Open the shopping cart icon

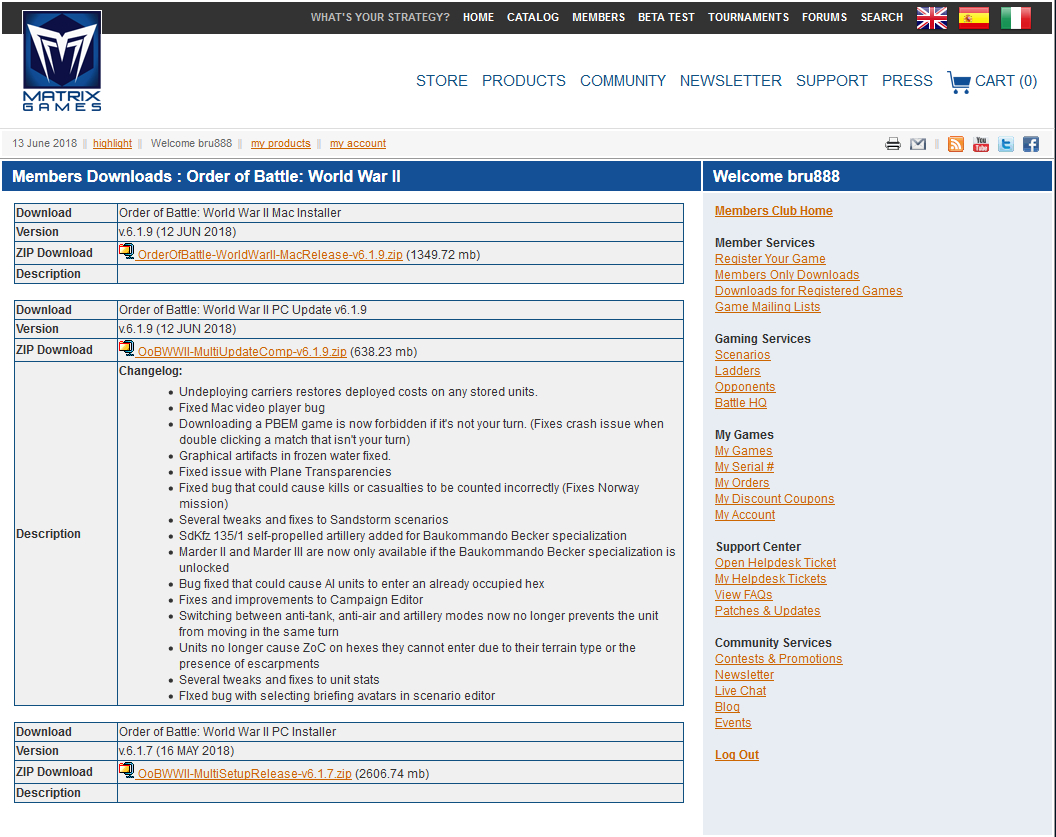coord(959,82)
